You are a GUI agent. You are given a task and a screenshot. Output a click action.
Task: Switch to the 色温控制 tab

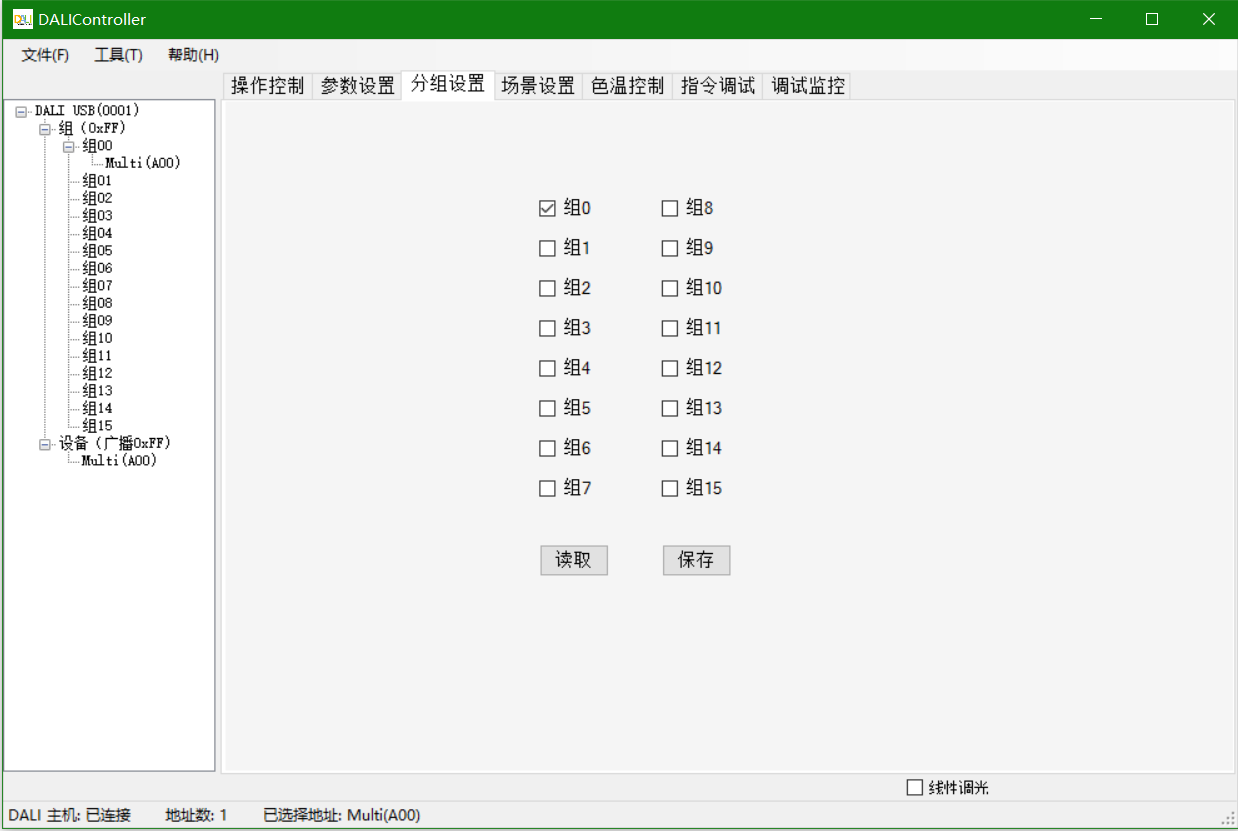[627, 86]
